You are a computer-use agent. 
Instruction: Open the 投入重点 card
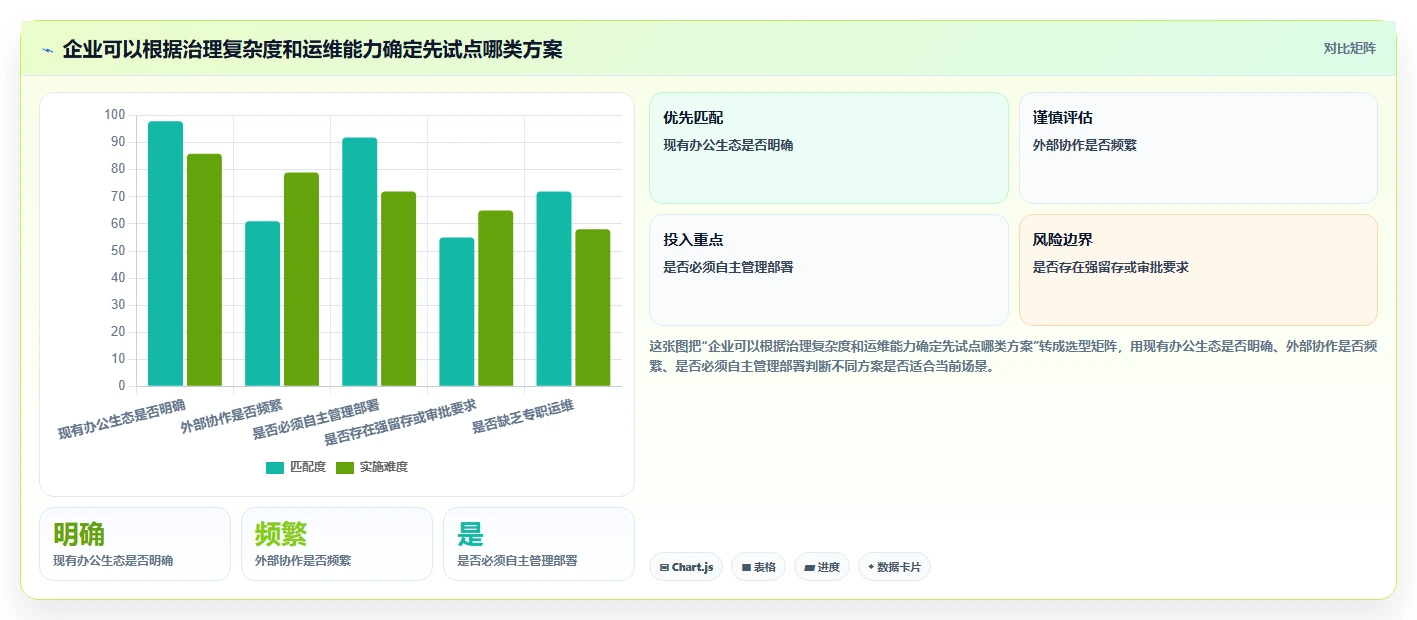(x=829, y=270)
